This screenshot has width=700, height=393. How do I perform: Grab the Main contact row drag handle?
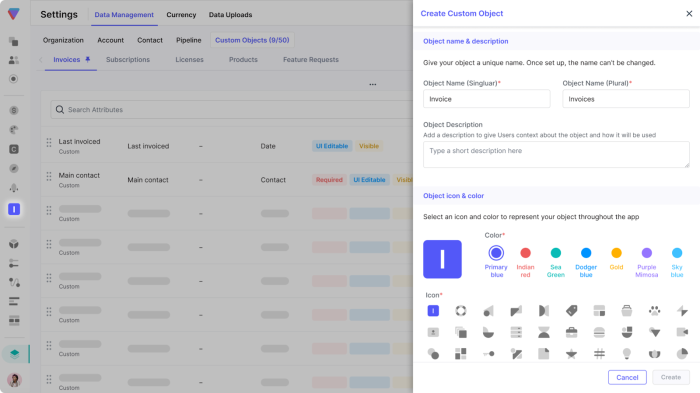49,176
